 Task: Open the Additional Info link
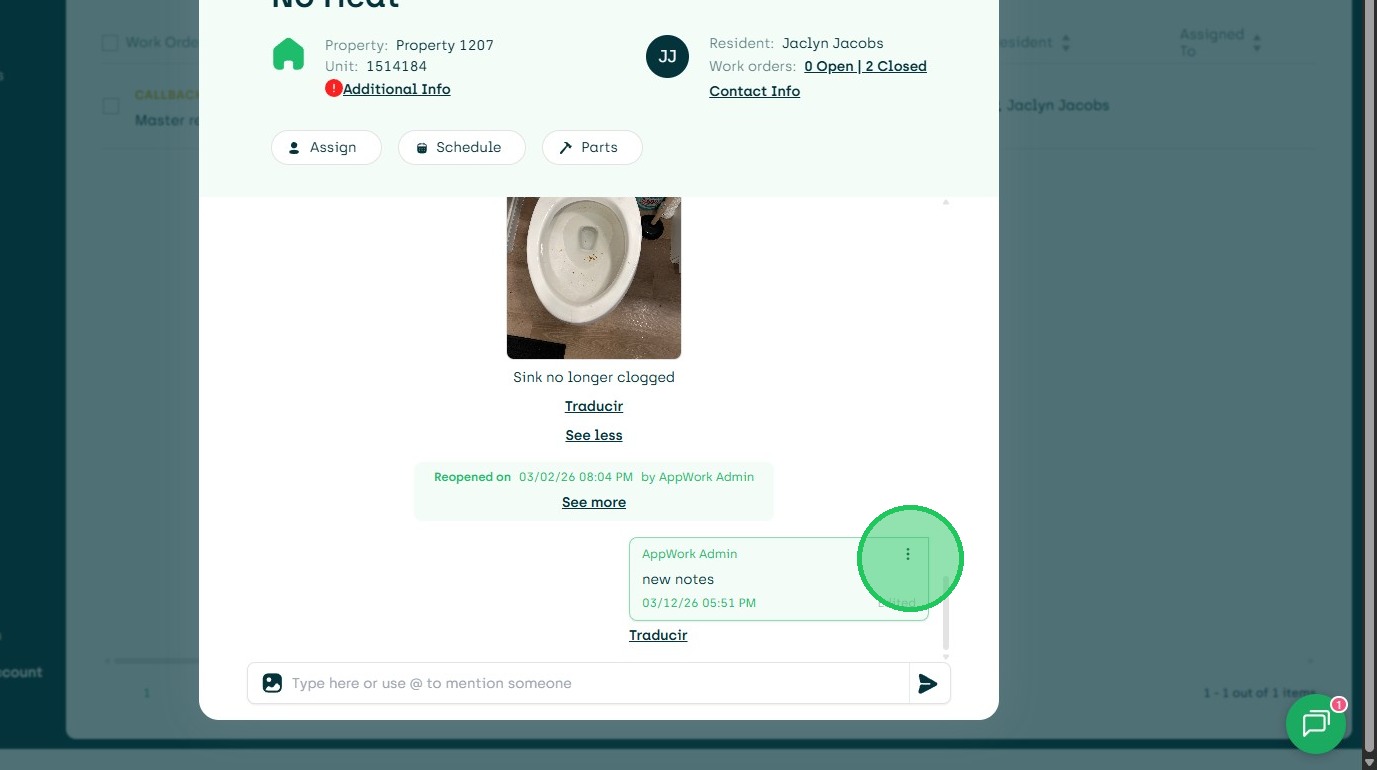[x=396, y=89]
